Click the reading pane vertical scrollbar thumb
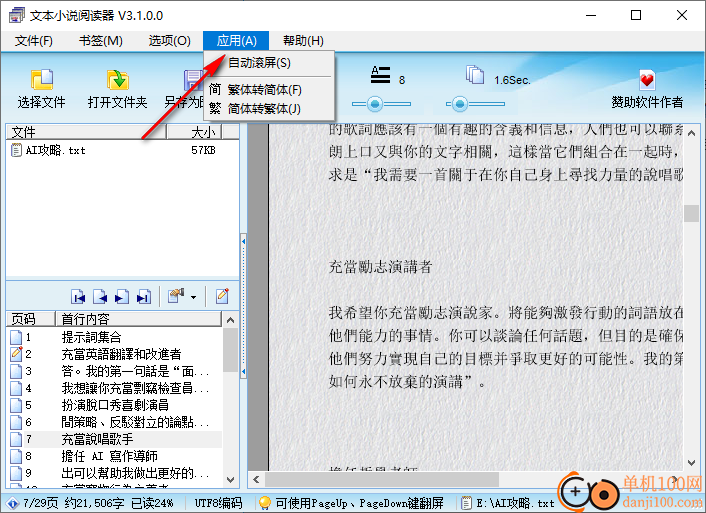 coord(692,213)
